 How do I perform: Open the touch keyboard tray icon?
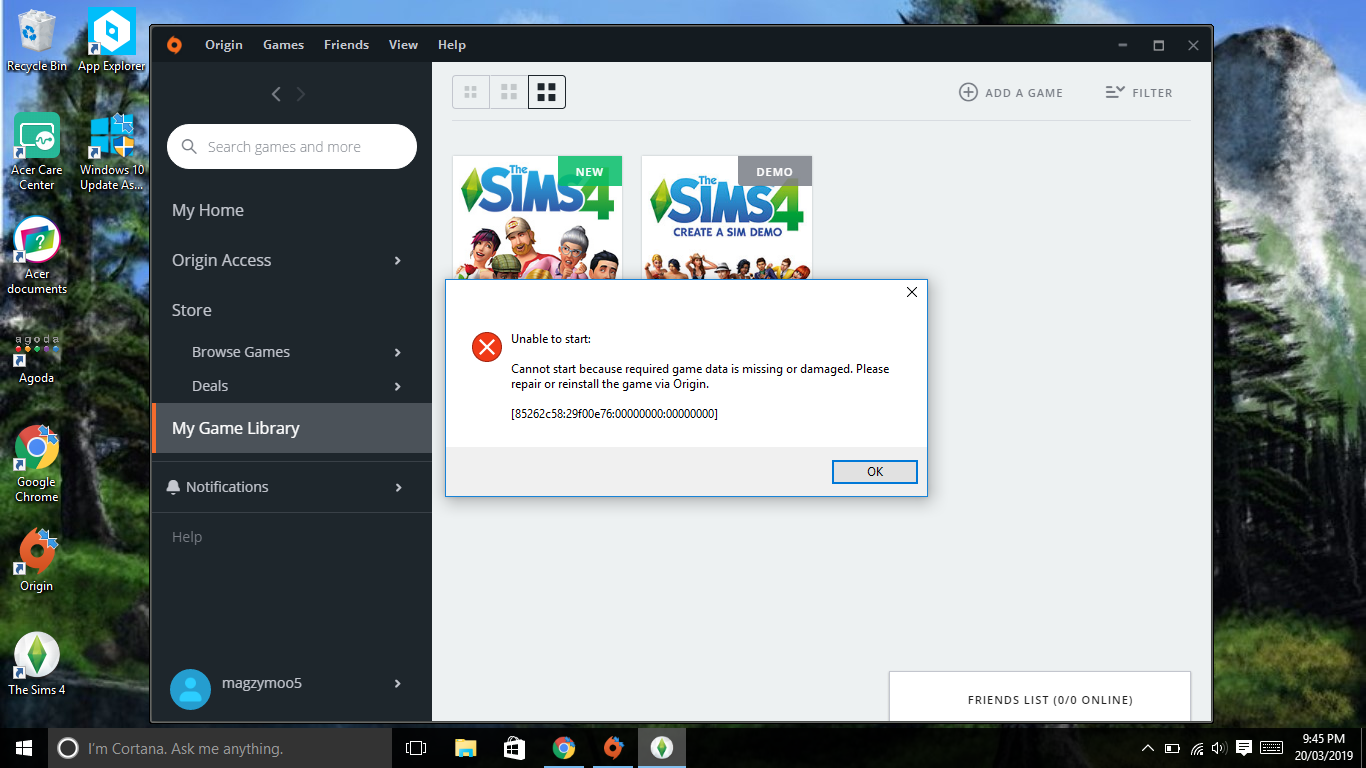(x=1272, y=748)
